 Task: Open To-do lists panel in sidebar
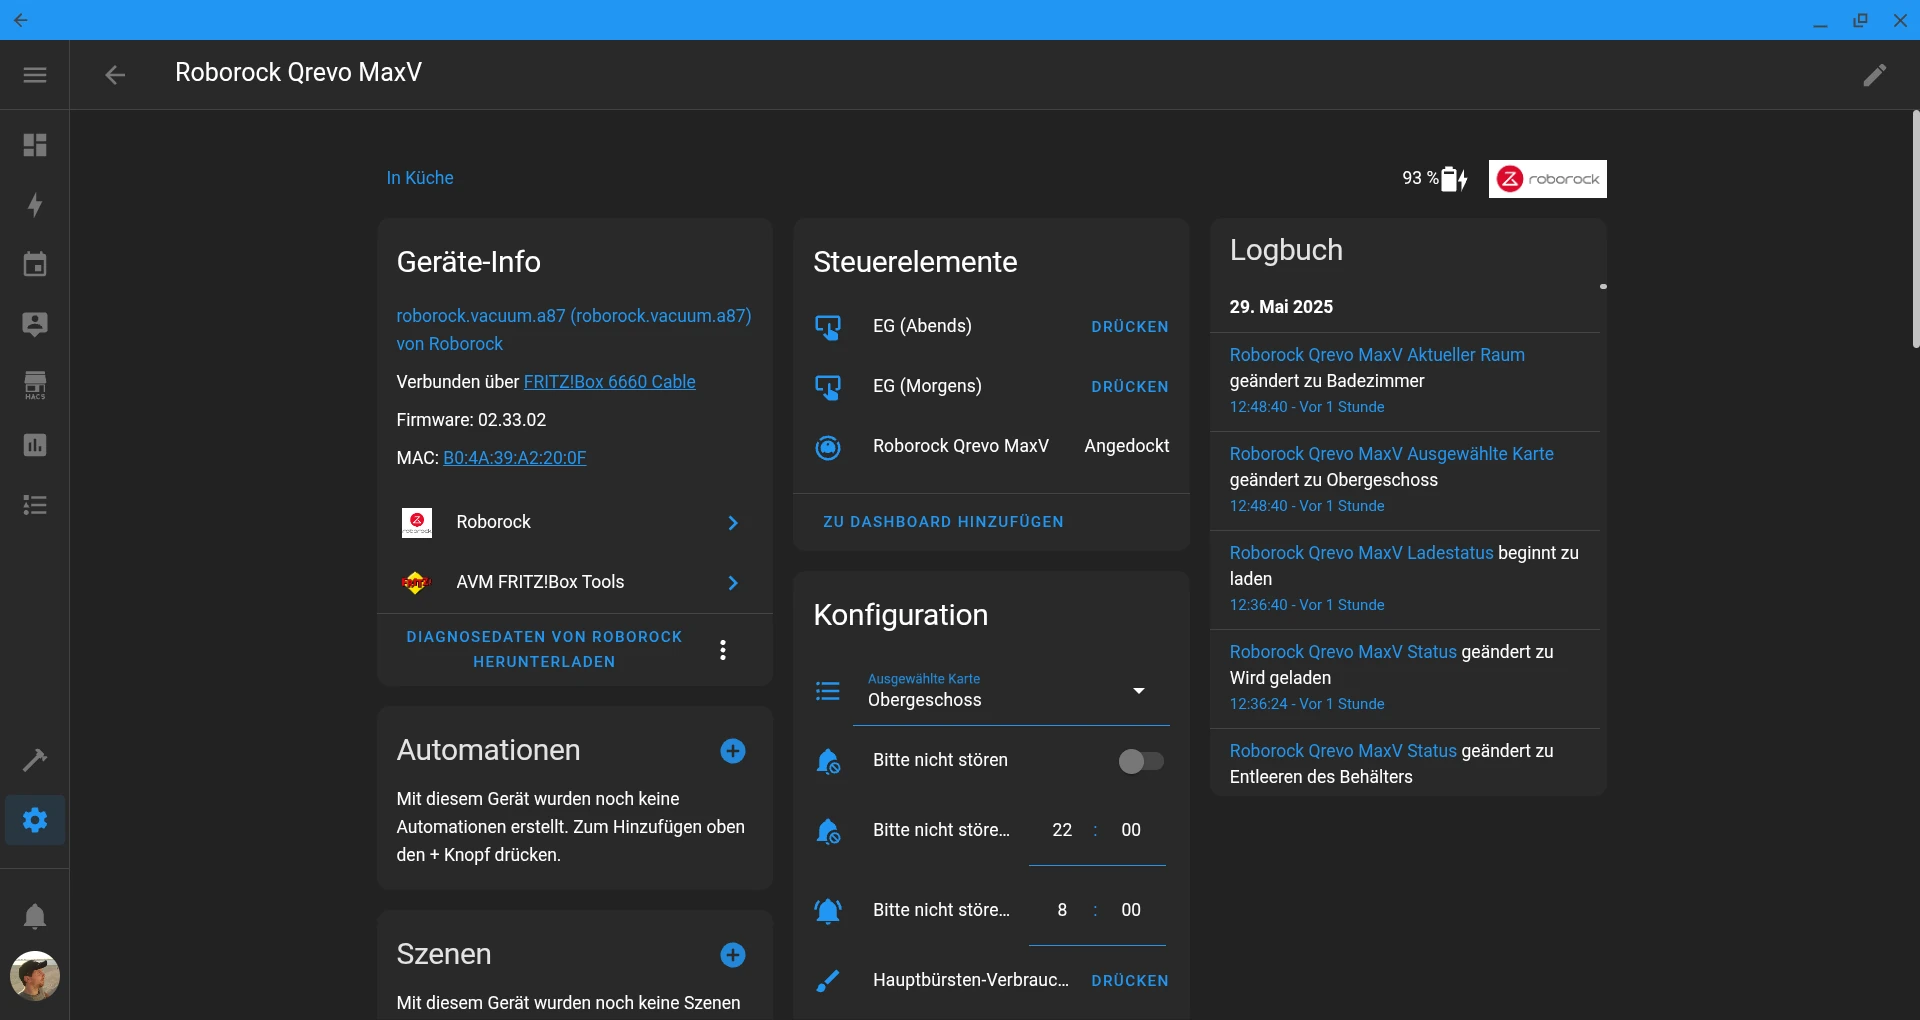point(35,505)
